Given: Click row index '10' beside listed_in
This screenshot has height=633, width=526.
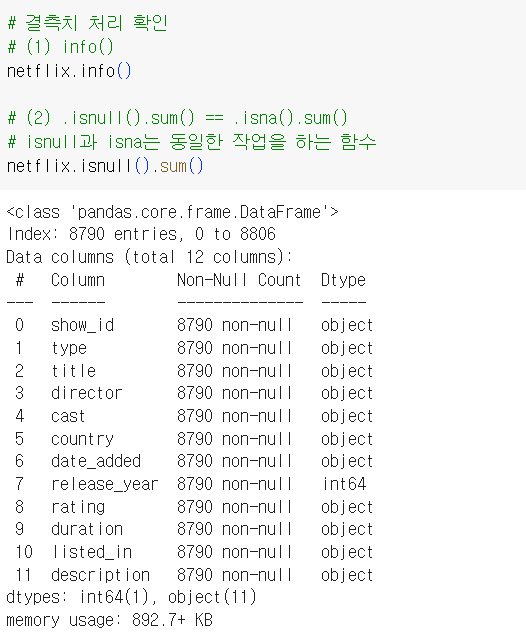Looking at the screenshot, I should click(24, 552).
